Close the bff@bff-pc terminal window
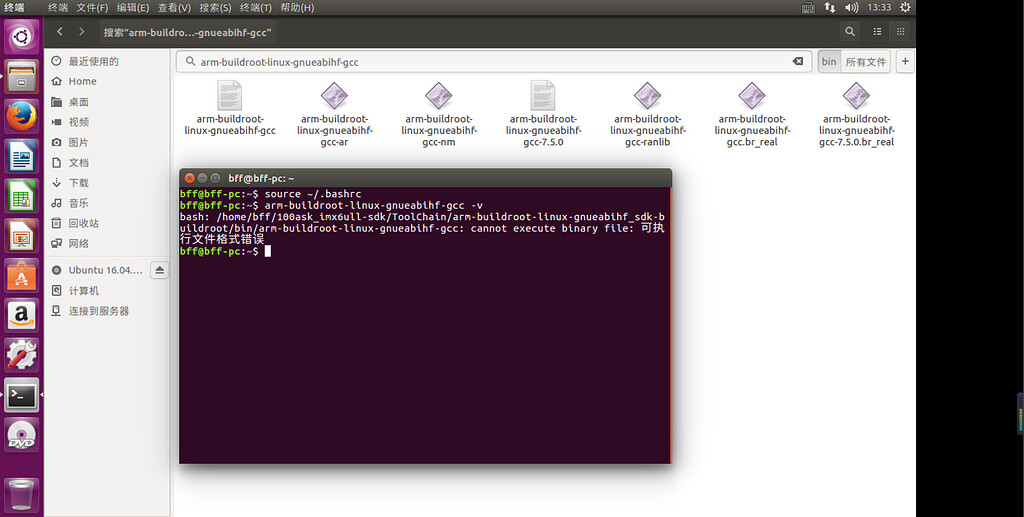 189,178
